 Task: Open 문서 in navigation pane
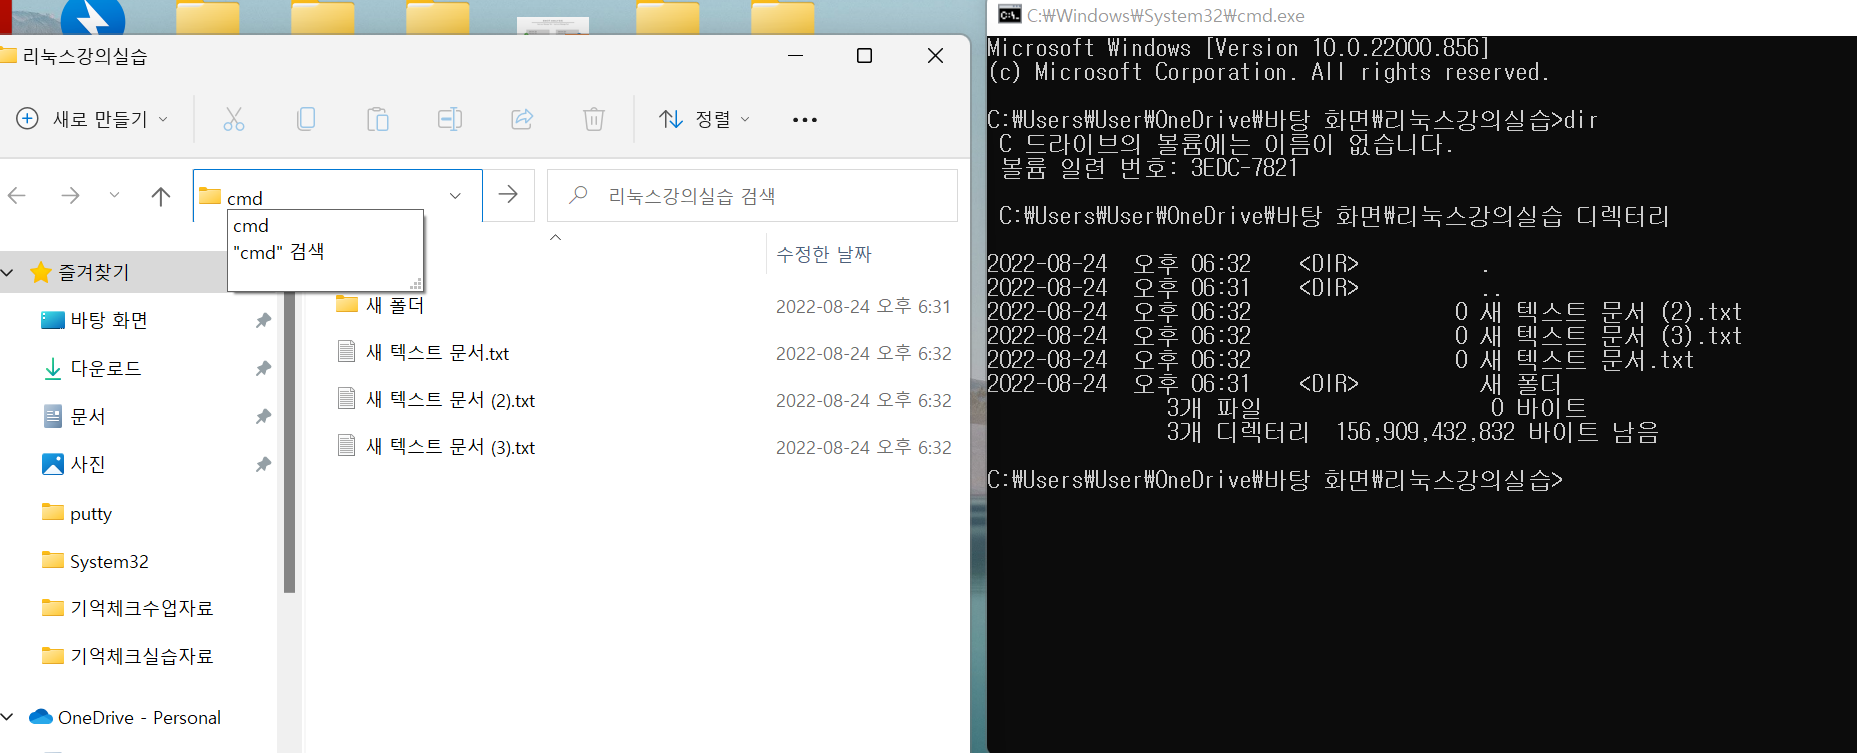click(88, 416)
